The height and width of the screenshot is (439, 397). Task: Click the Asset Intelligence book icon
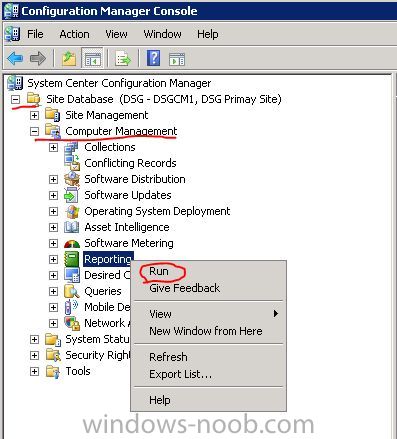pos(72,227)
